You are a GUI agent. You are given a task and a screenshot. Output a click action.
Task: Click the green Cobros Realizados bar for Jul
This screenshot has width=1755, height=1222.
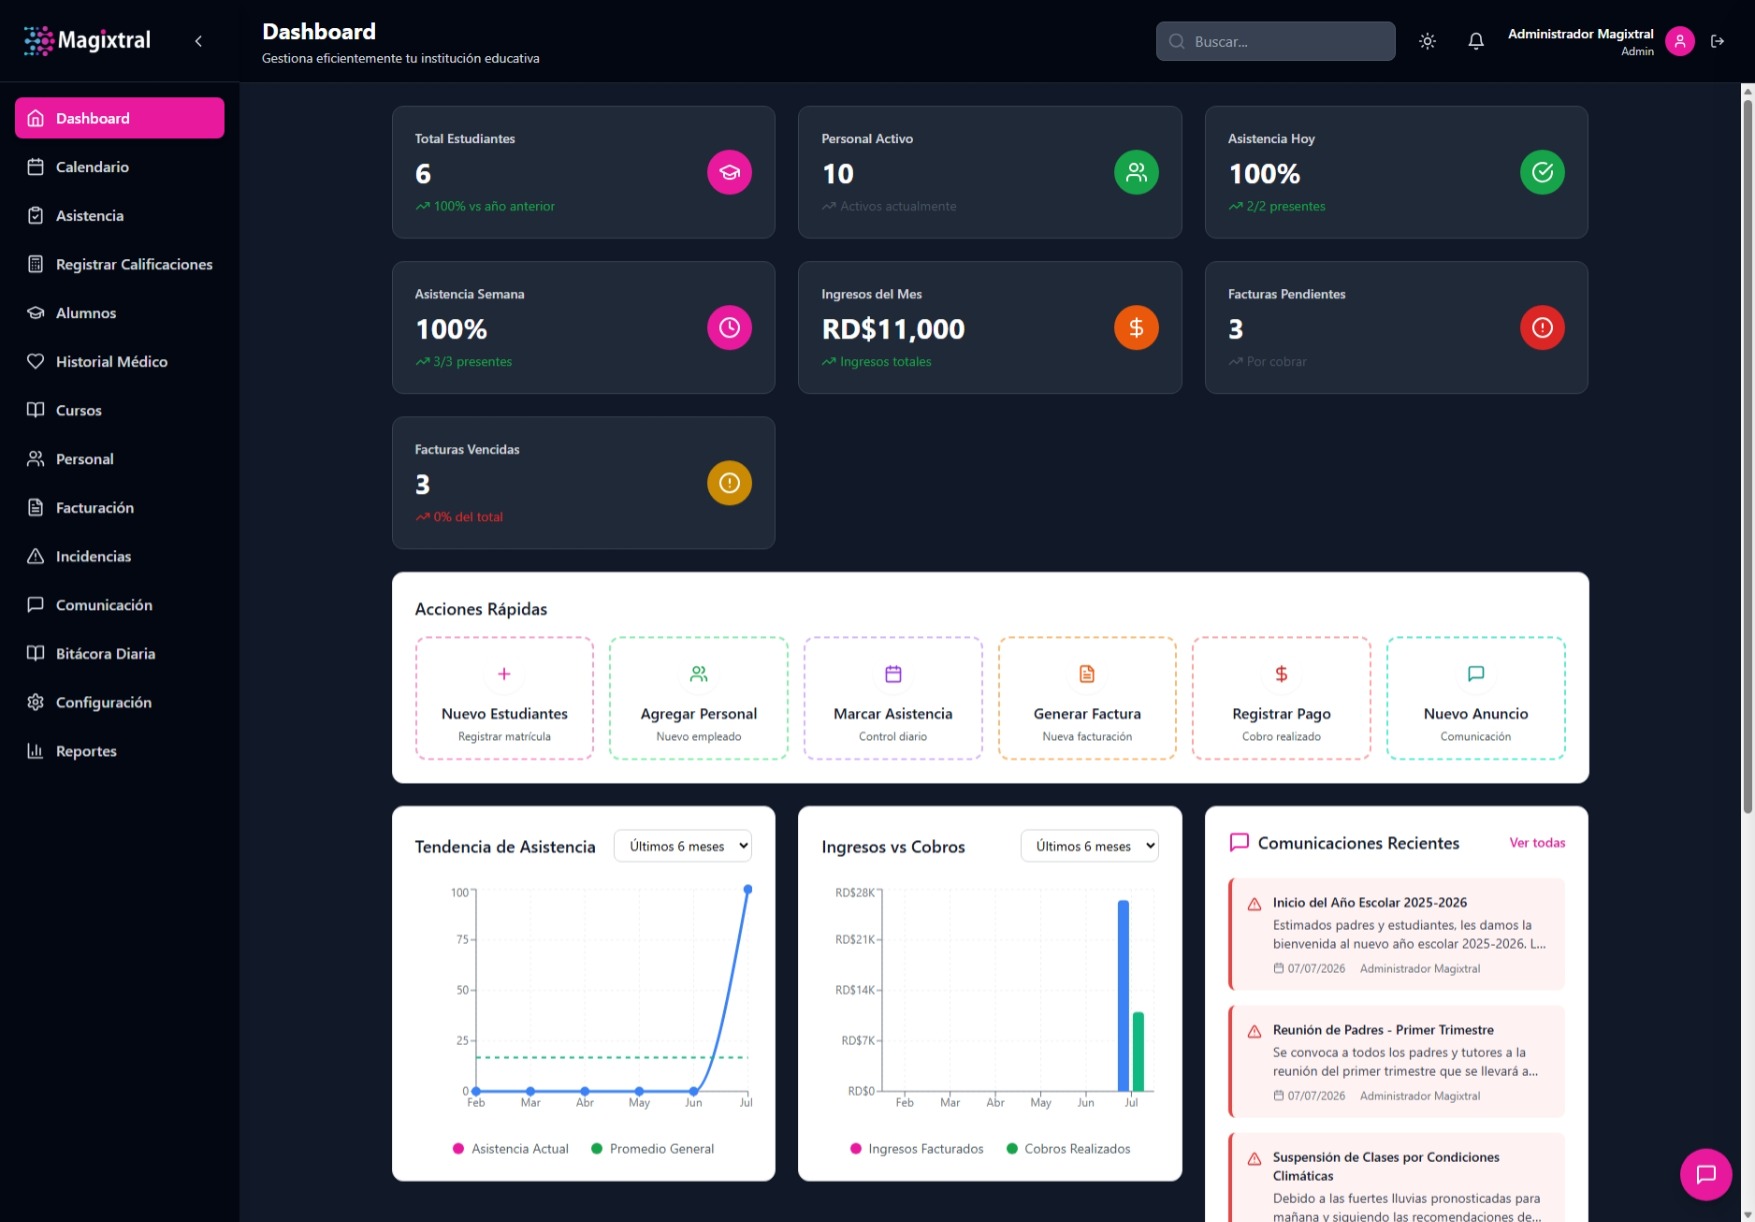pyautogui.click(x=1138, y=1051)
